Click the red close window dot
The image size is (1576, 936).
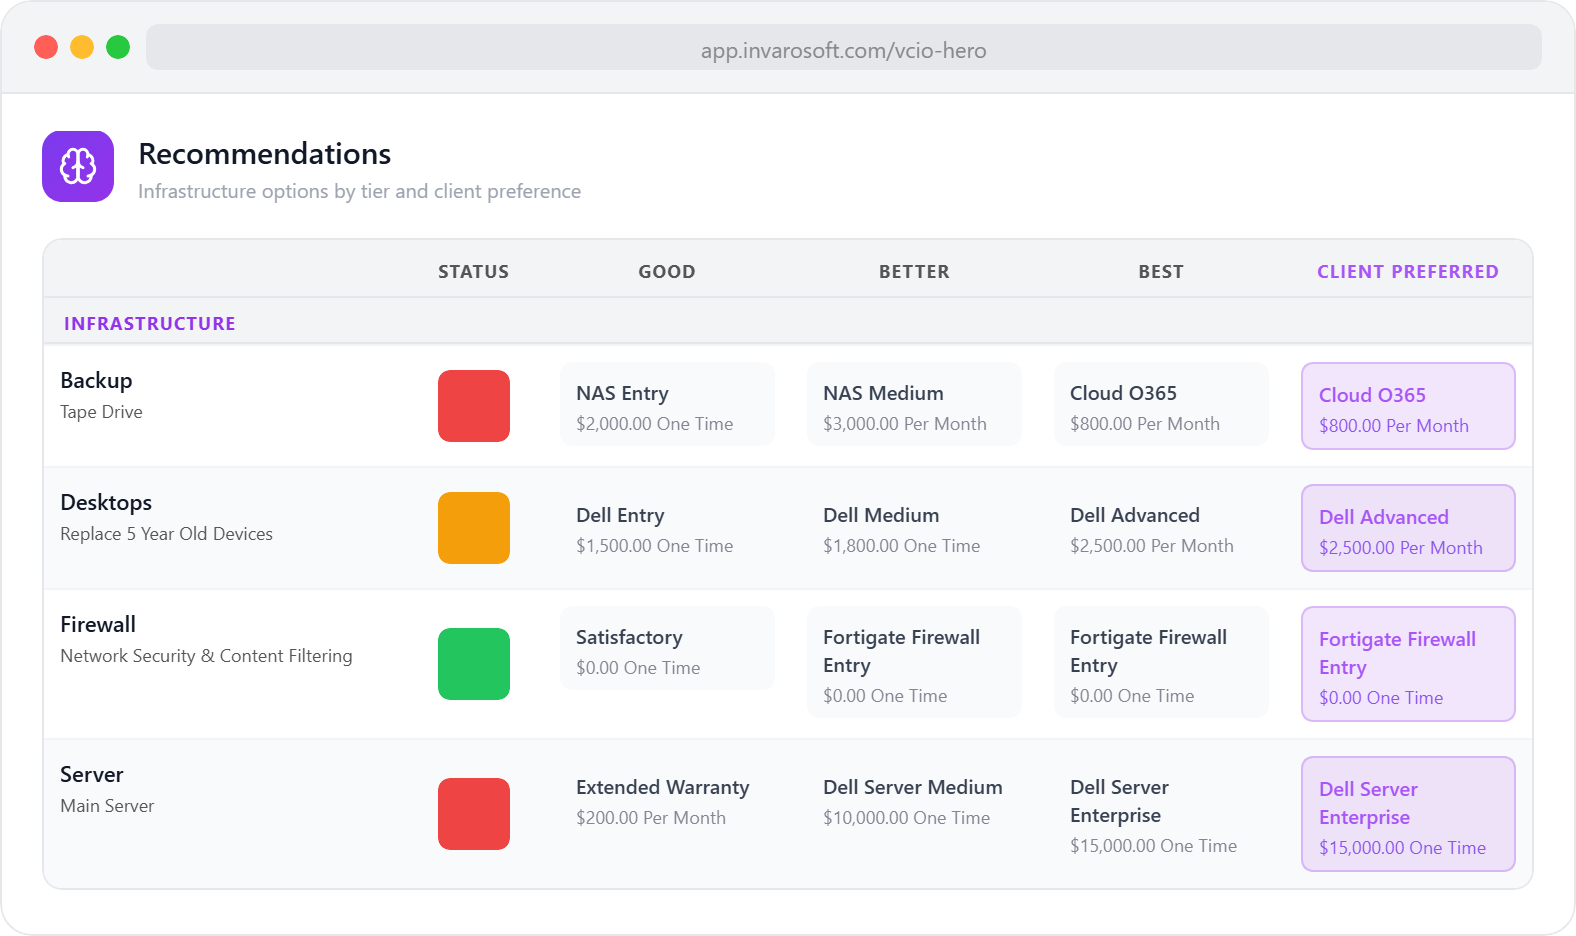tap(46, 47)
